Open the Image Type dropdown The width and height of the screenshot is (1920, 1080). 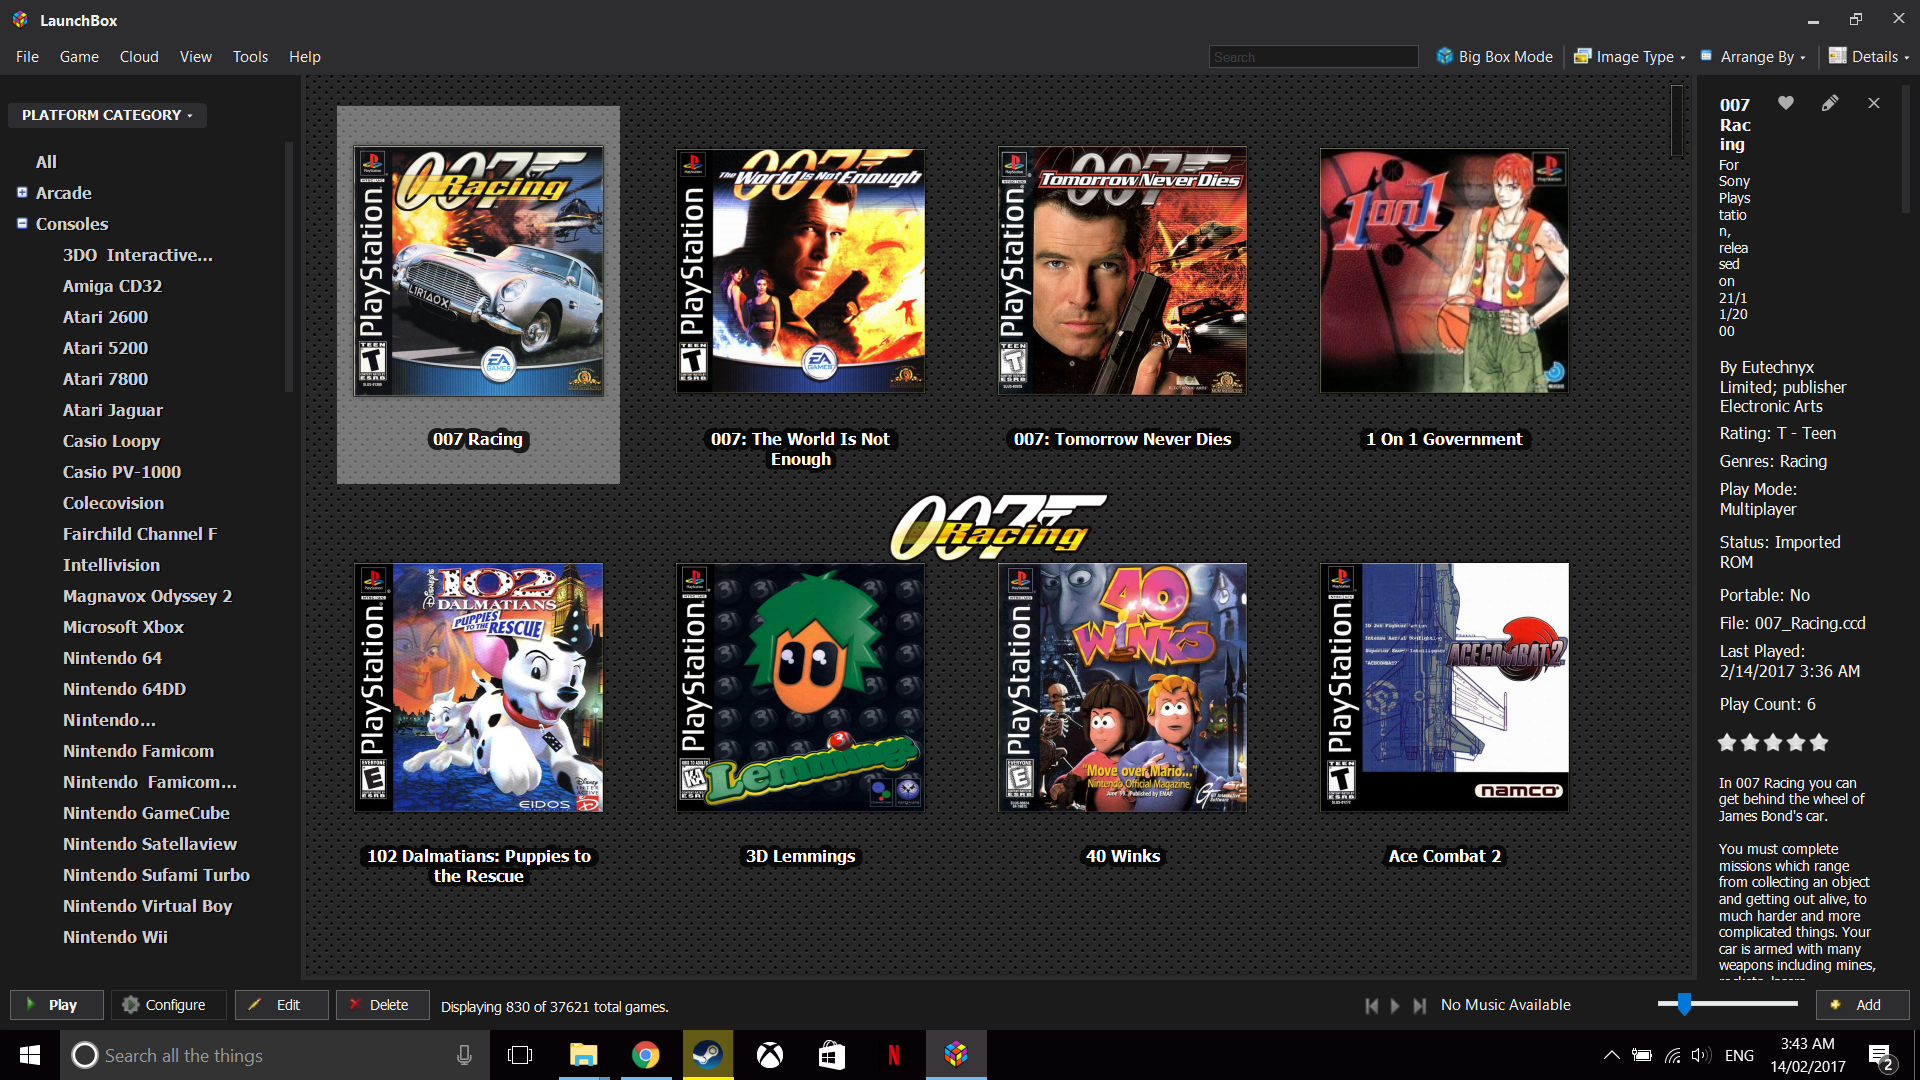click(x=1630, y=57)
